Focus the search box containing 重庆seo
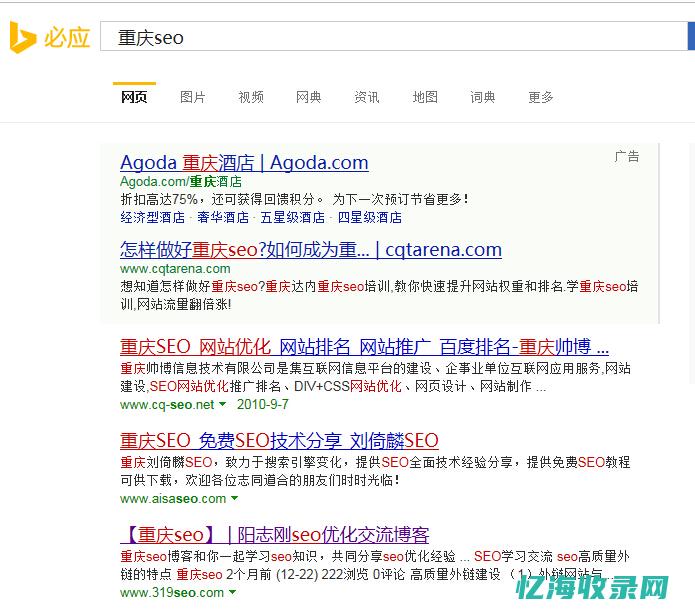 [x=394, y=36]
